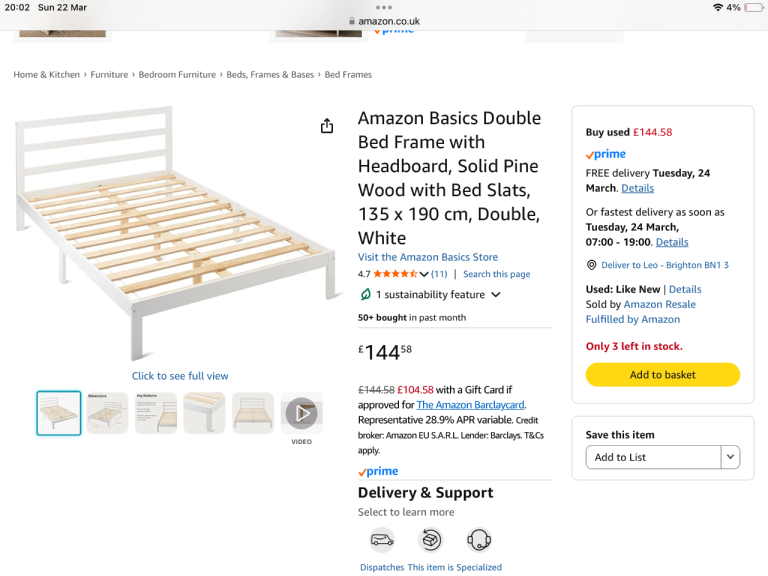The height and width of the screenshot is (576, 768).
Task: Click the star rating graphic
Action: tap(395, 274)
